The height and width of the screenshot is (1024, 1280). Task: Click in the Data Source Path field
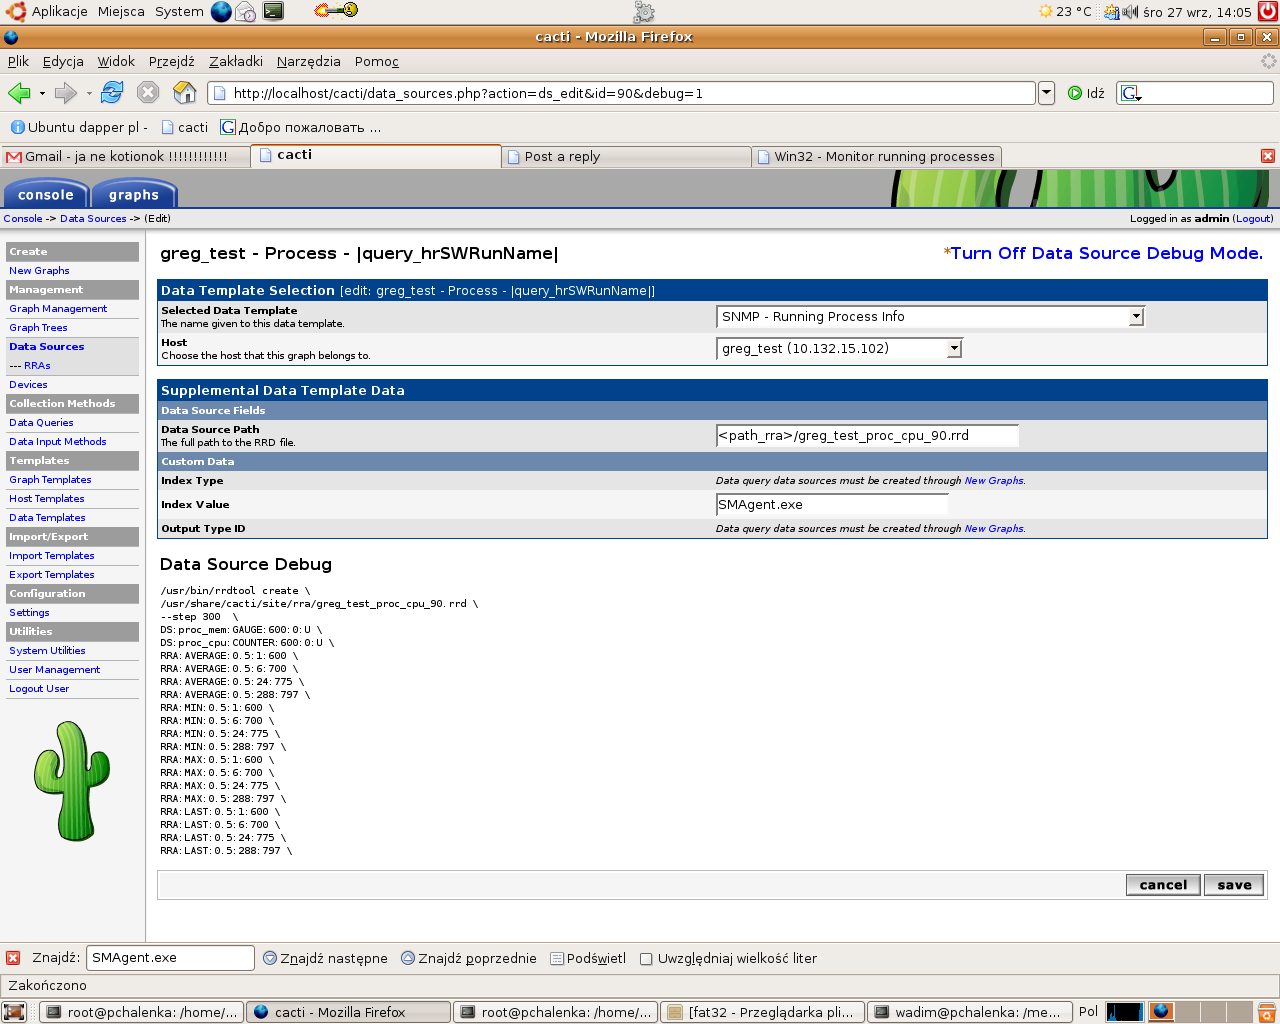(x=867, y=435)
